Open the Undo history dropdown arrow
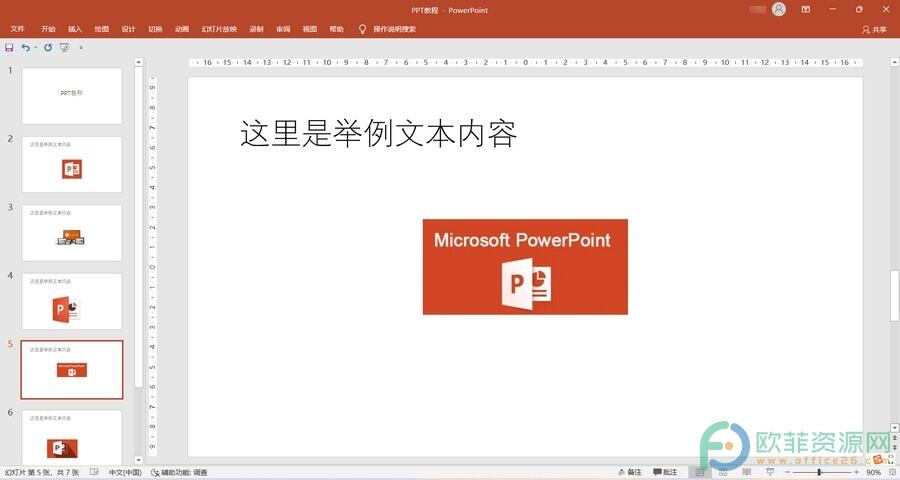 pyautogui.click(x=36, y=48)
